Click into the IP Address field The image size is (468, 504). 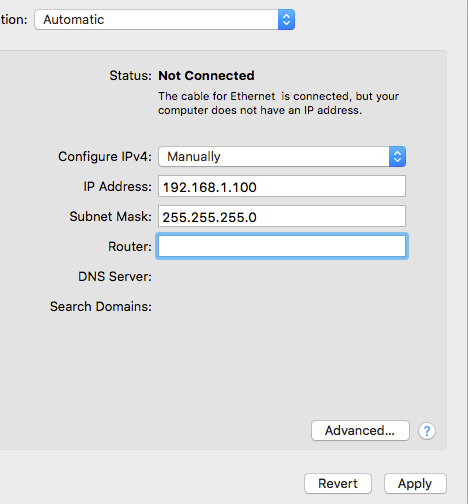click(x=282, y=186)
